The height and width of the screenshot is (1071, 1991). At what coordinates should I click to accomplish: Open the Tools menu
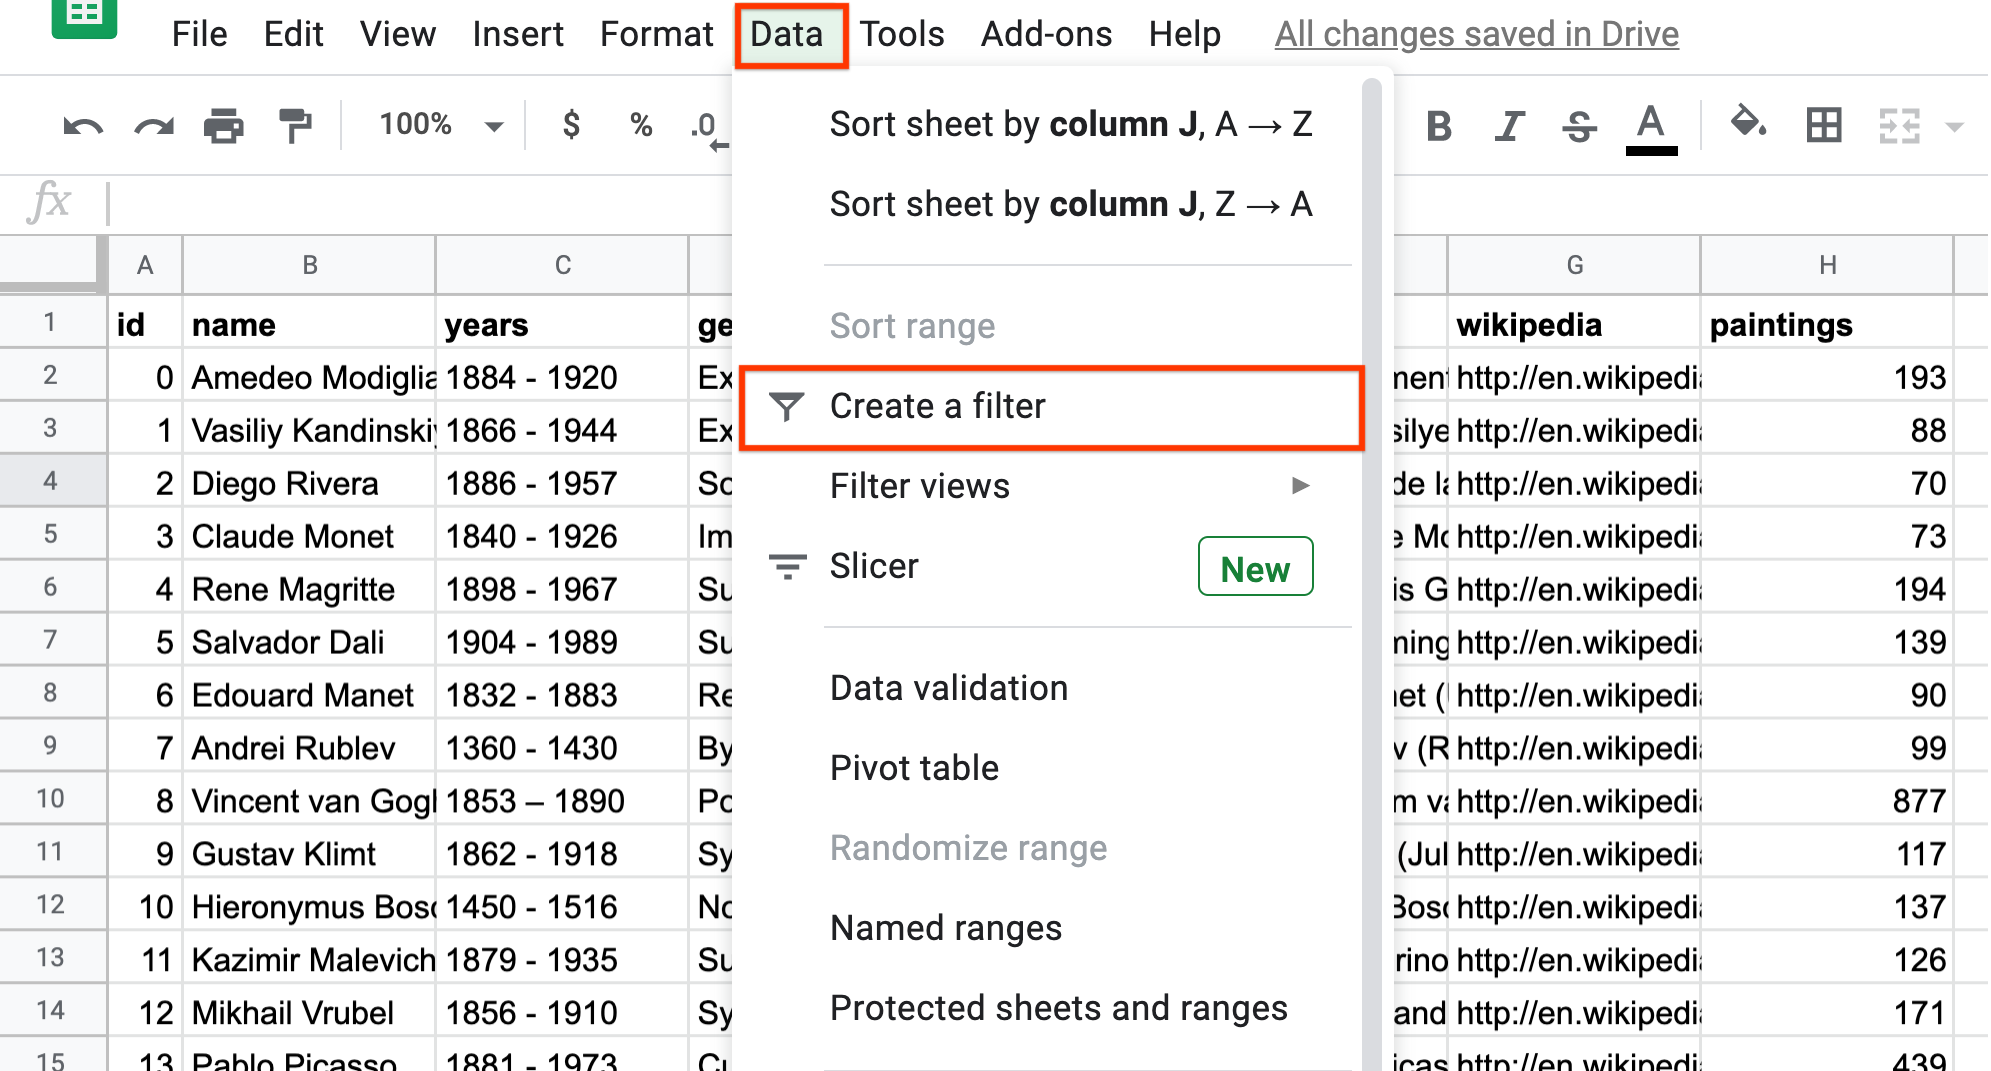(x=902, y=34)
